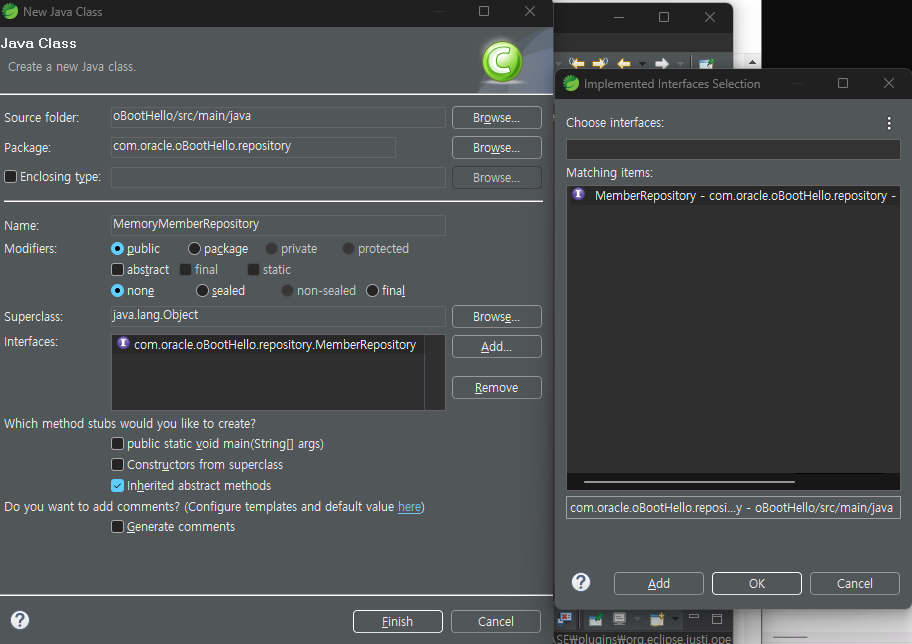Click the Source folder text field
Image resolution: width=912 pixels, height=644 pixels.
(278, 116)
